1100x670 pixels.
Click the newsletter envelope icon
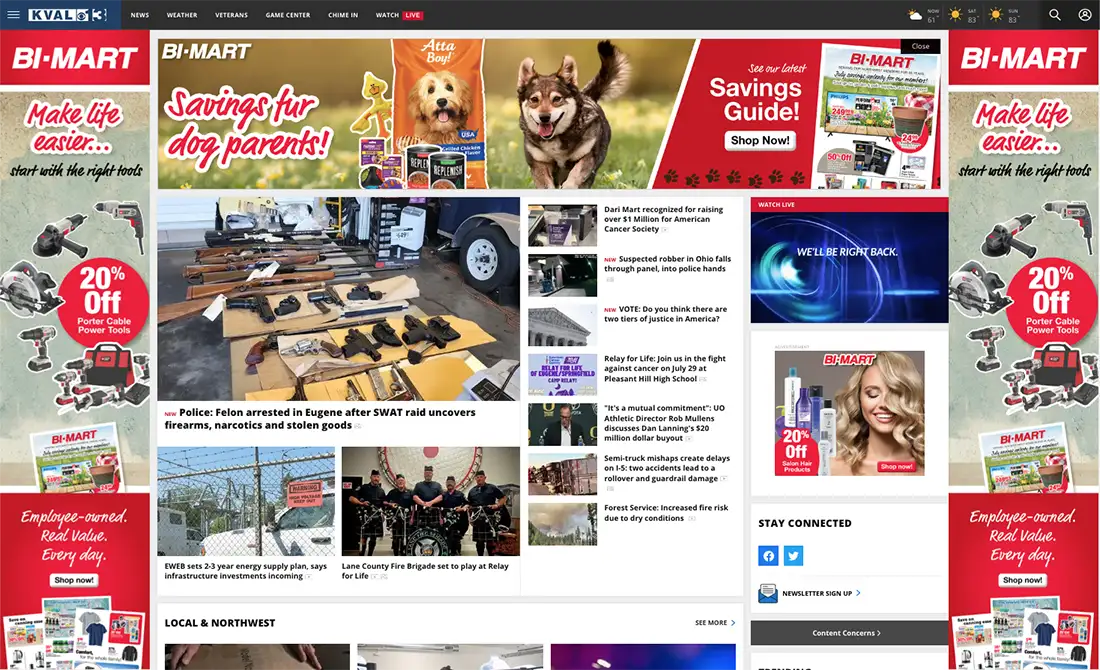pos(767,593)
